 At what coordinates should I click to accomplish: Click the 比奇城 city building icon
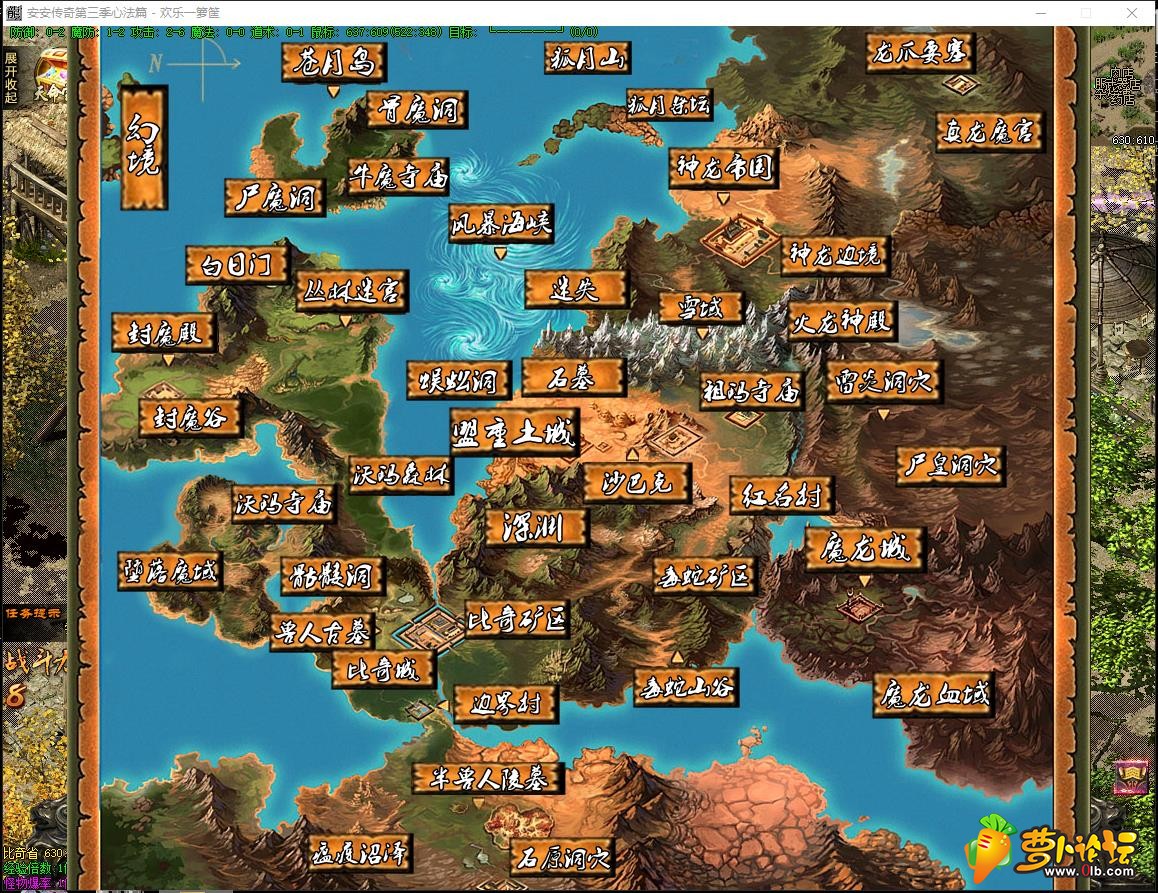[434, 630]
